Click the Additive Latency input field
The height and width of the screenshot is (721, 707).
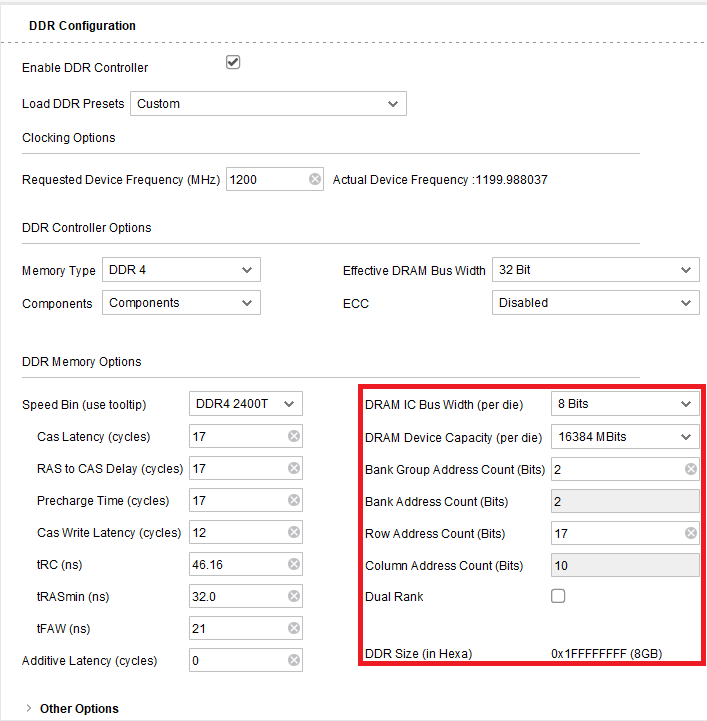coord(236,661)
